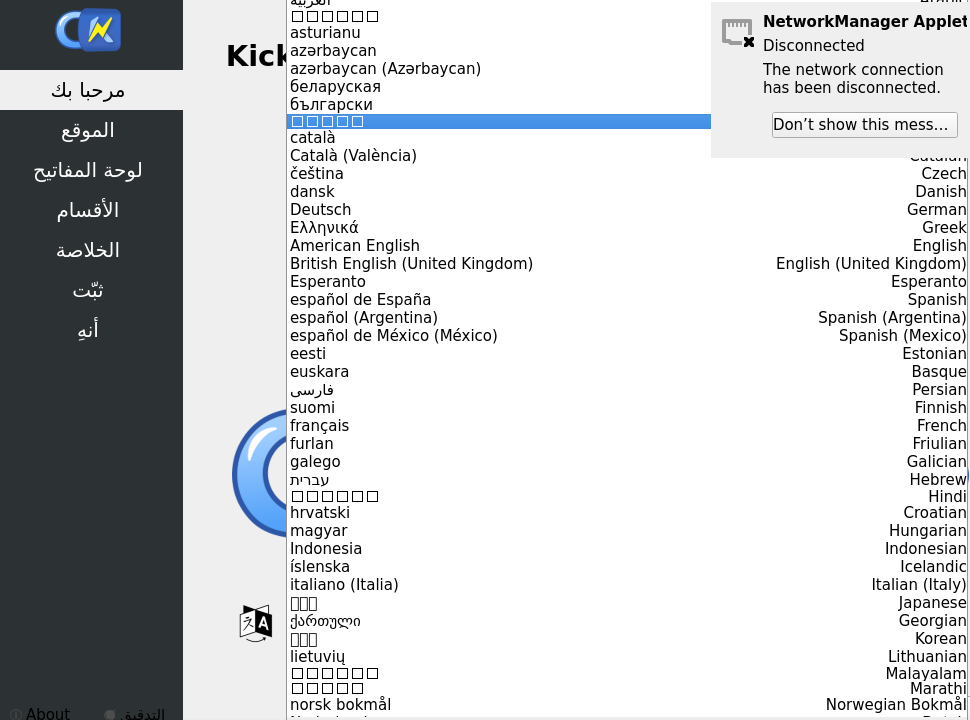Click the Calamares installer logo
The width and height of the screenshot is (970, 720).
tap(89, 30)
